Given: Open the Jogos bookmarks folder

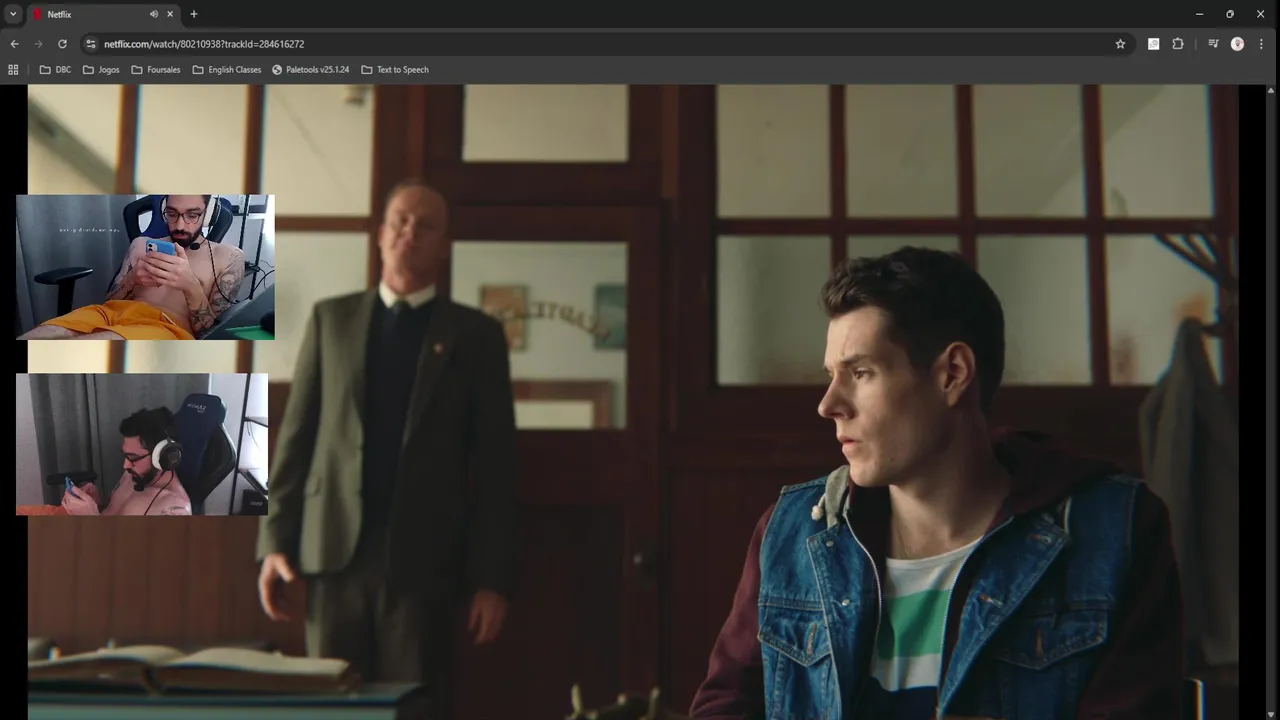Looking at the screenshot, I should click(101, 70).
